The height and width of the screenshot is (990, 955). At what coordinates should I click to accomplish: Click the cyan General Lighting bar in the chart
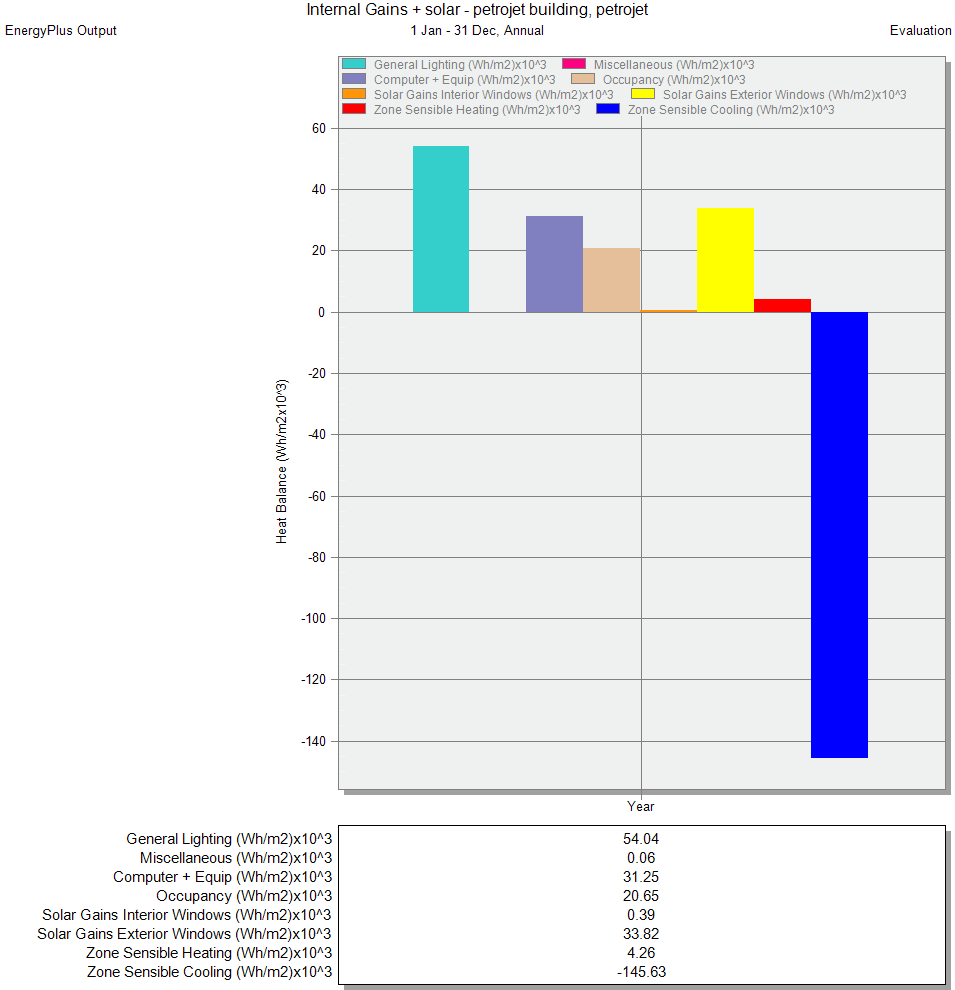[x=441, y=229]
